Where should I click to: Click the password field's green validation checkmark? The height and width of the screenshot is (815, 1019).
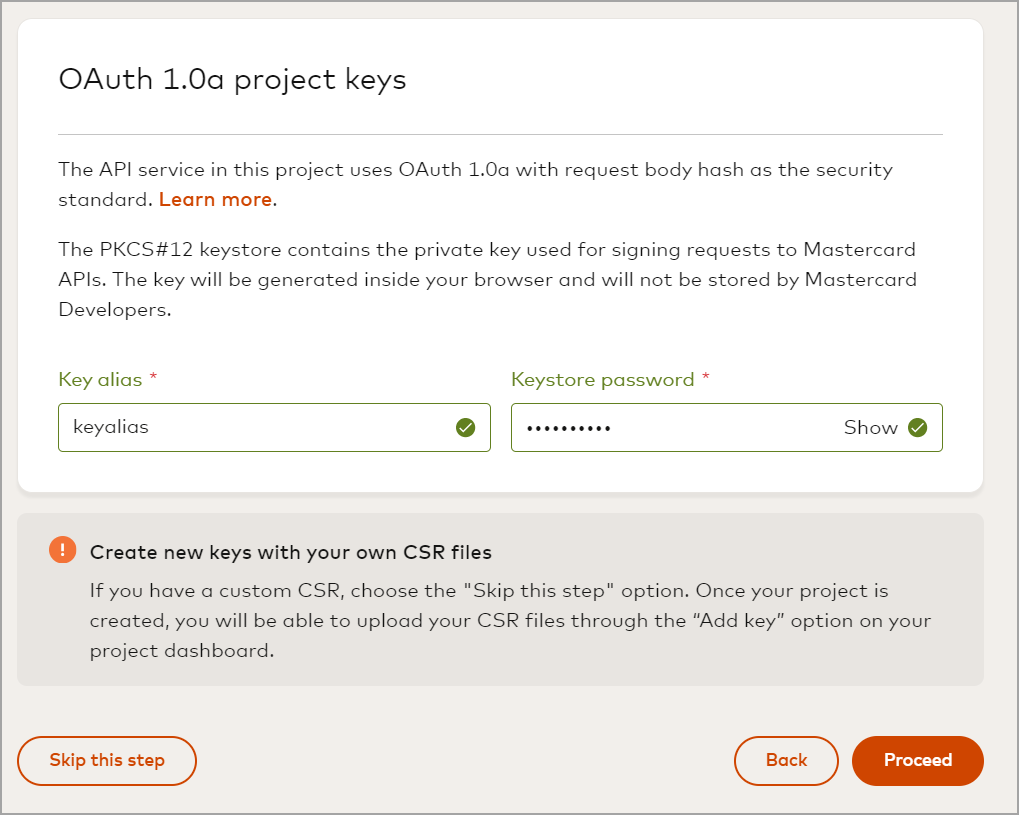pyautogui.click(x=918, y=427)
